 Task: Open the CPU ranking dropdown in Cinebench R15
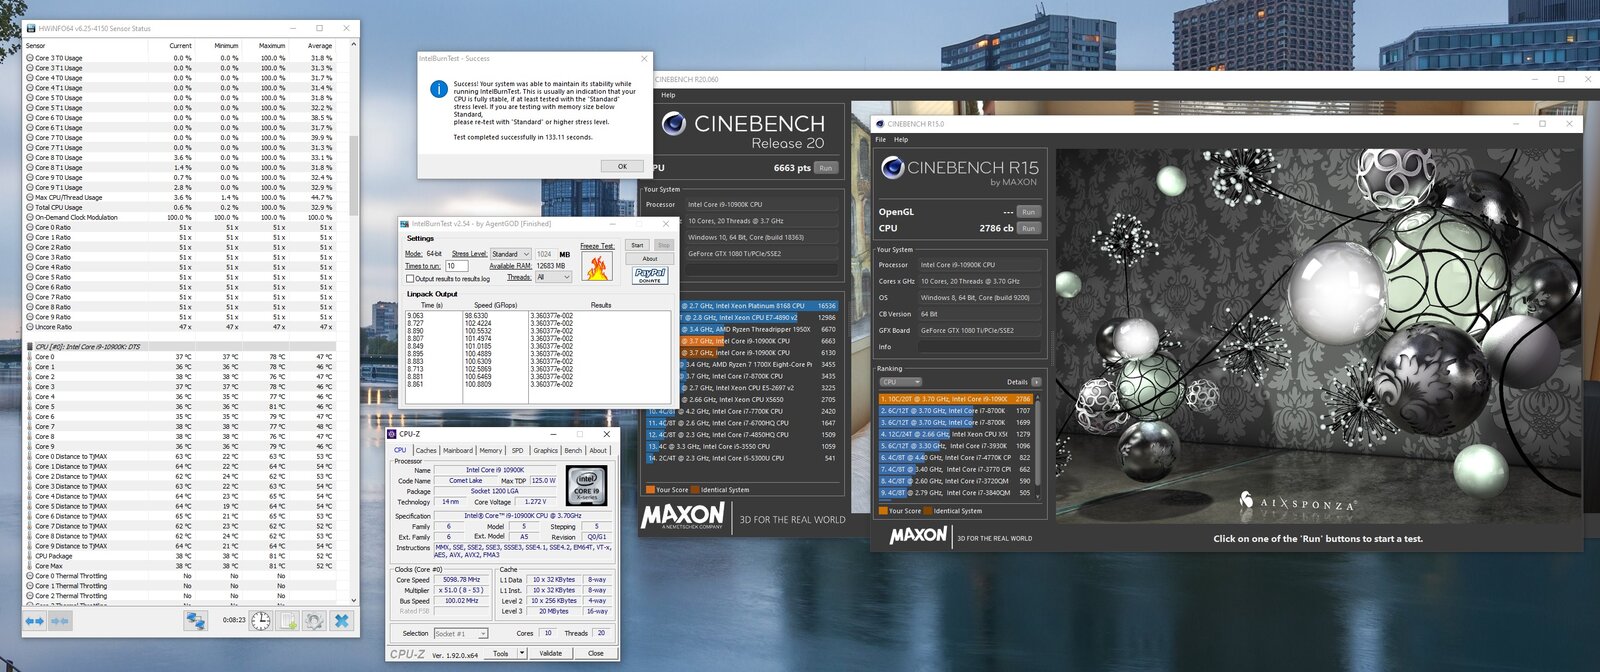click(900, 382)
